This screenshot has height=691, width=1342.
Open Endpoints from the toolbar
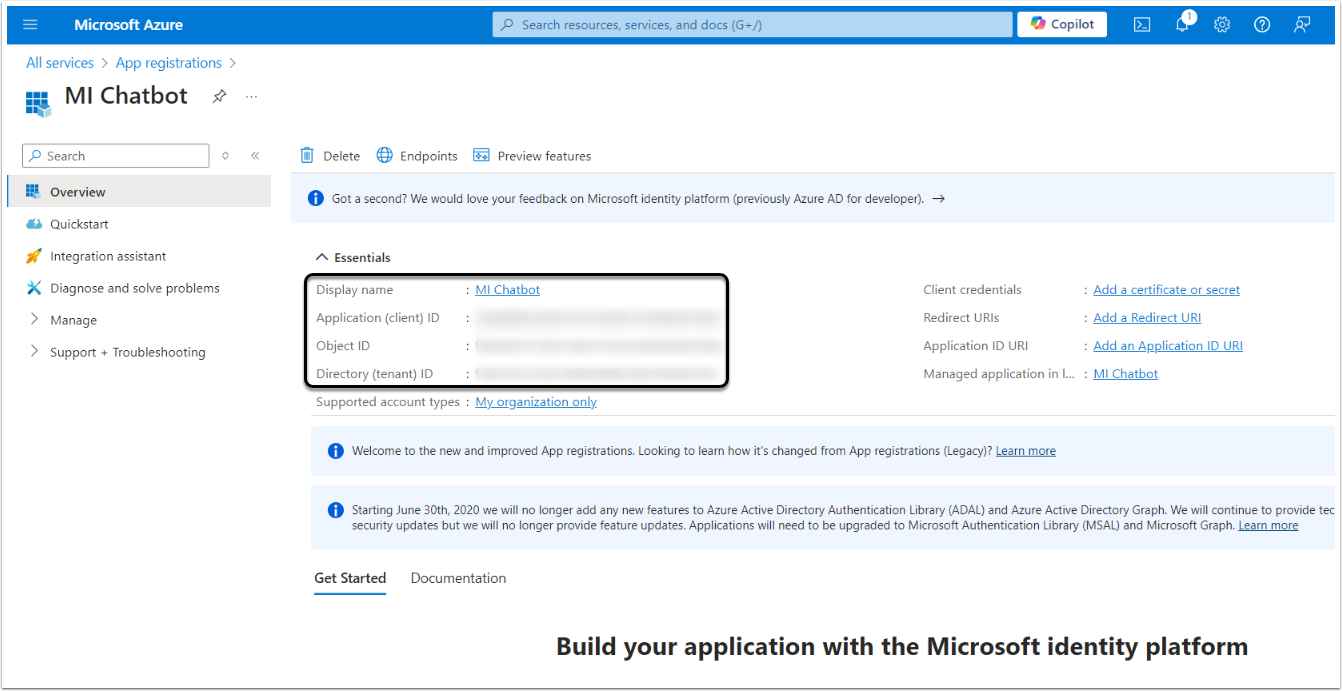click(x=417, y=156)
